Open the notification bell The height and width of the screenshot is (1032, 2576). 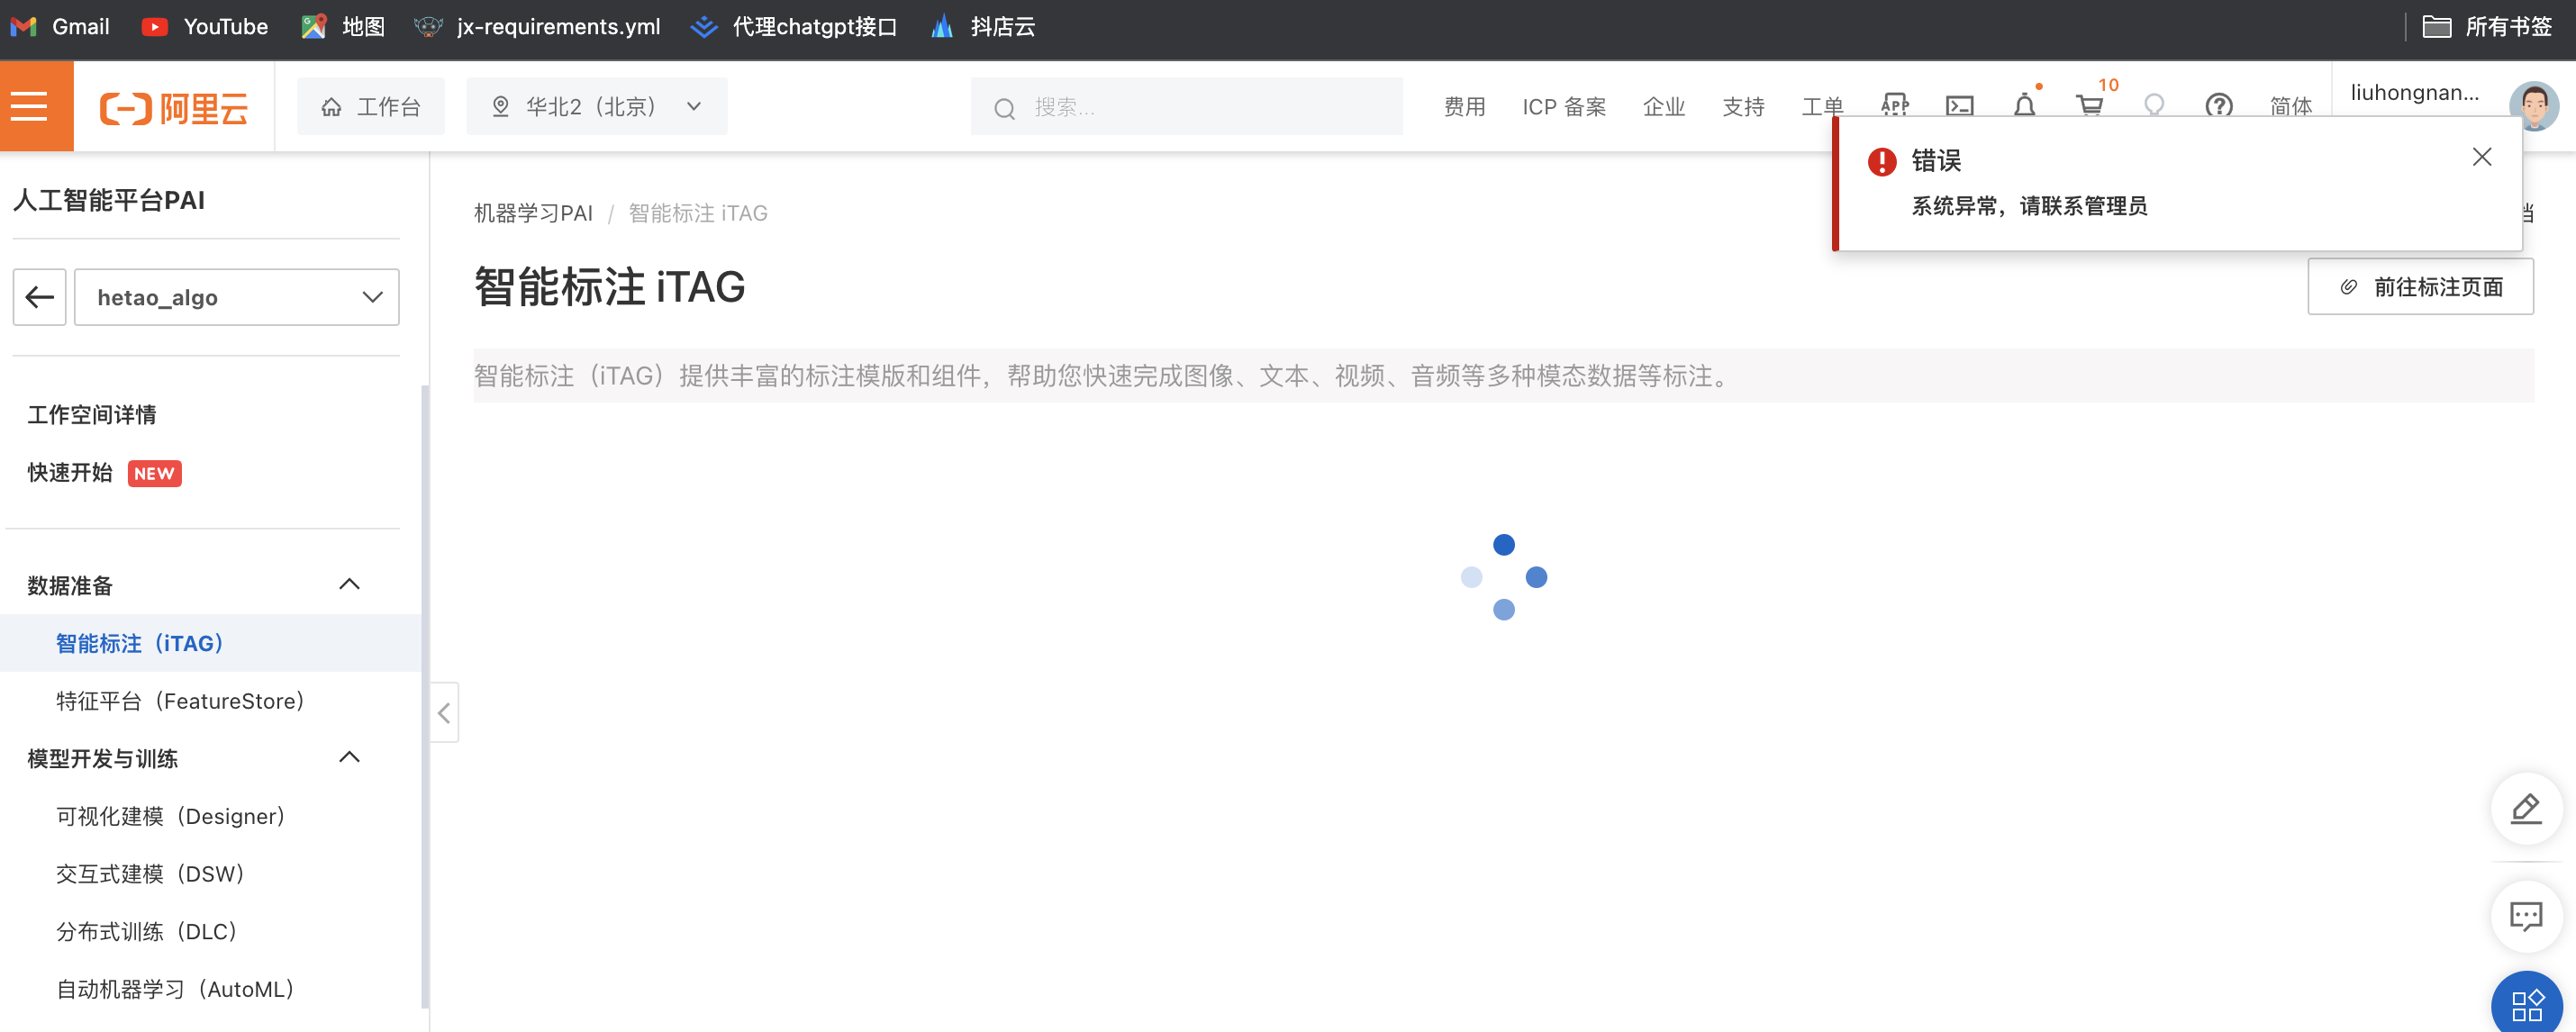pyautogui.click(x=2024, y=105)
